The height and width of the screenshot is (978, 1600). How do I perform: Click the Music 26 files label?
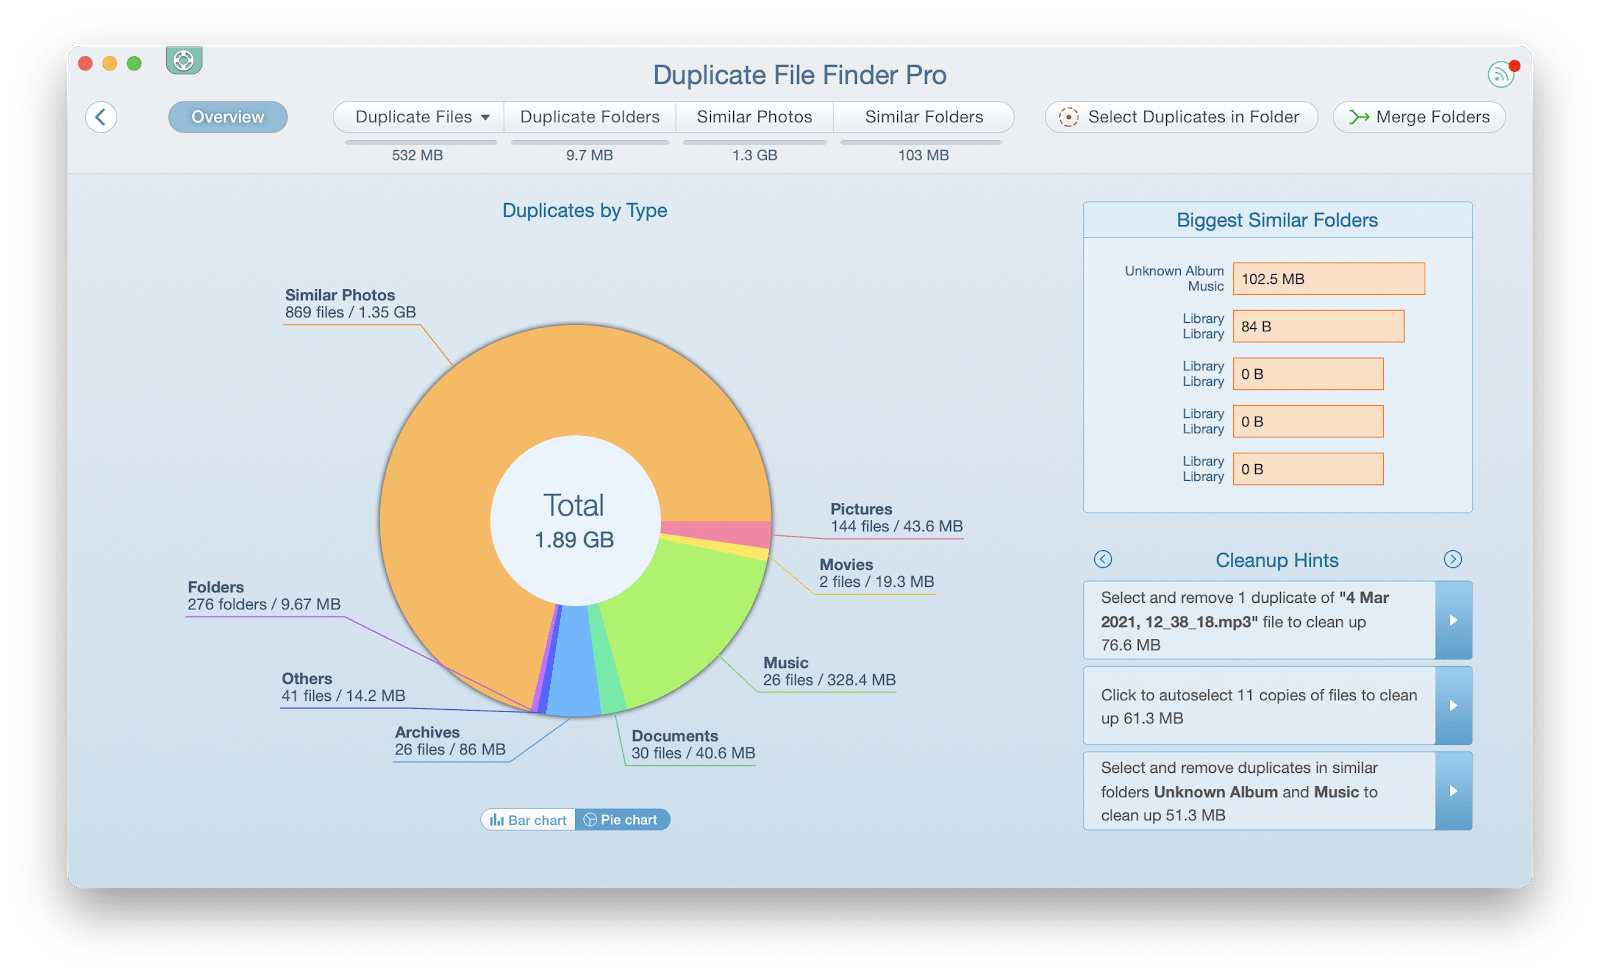coord(829,671)
